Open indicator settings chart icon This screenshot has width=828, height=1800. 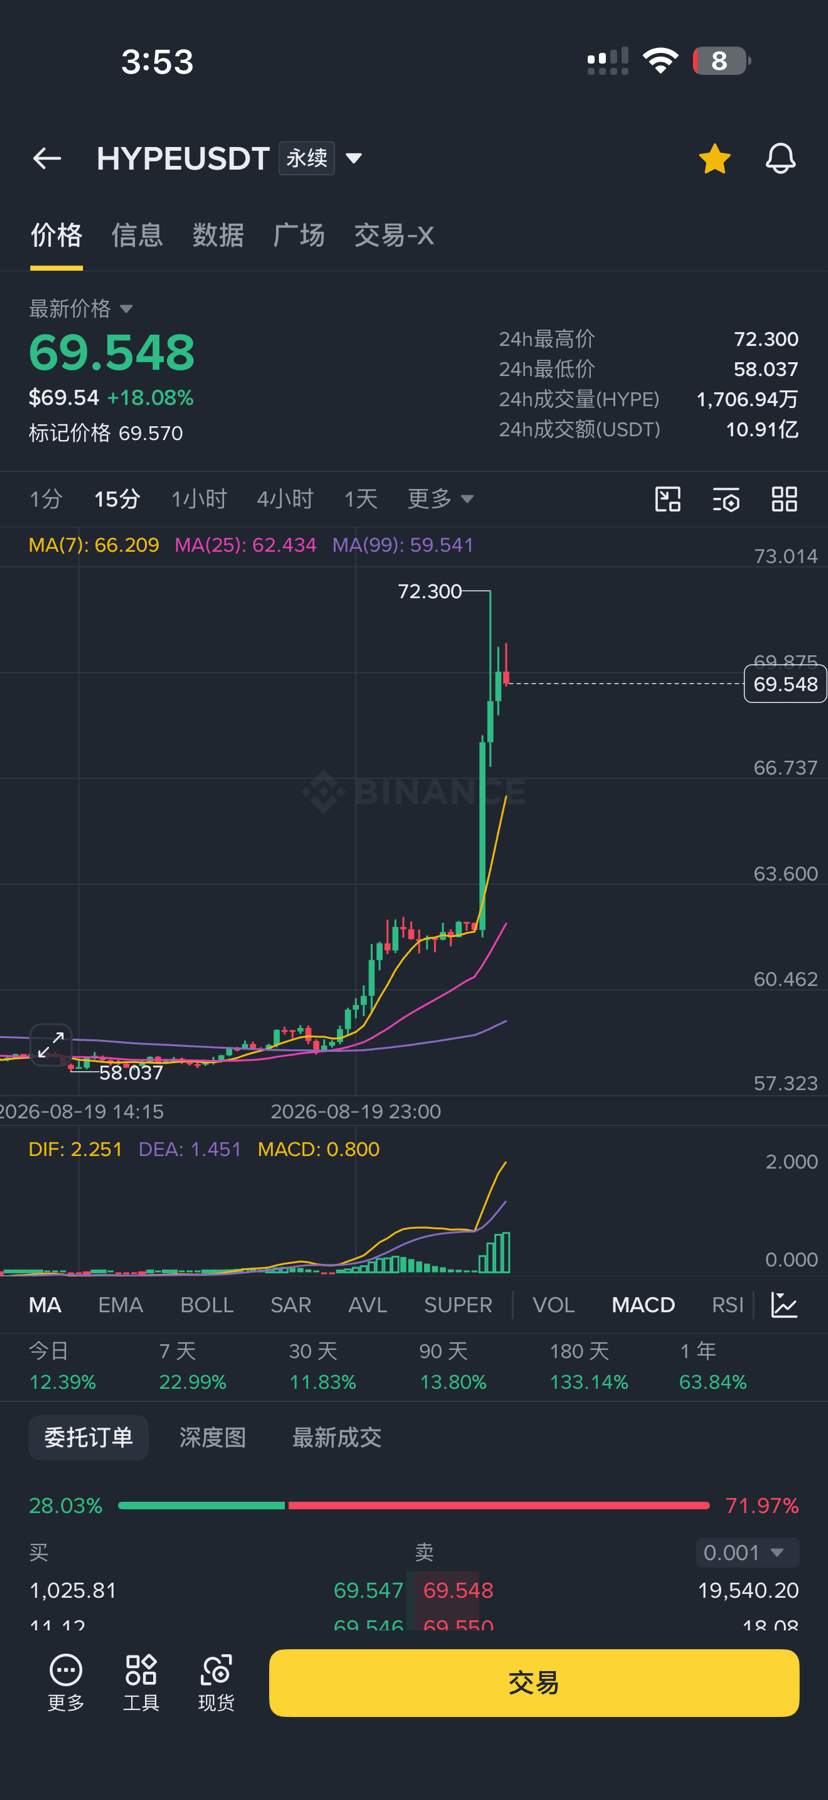coord(785,1304)
